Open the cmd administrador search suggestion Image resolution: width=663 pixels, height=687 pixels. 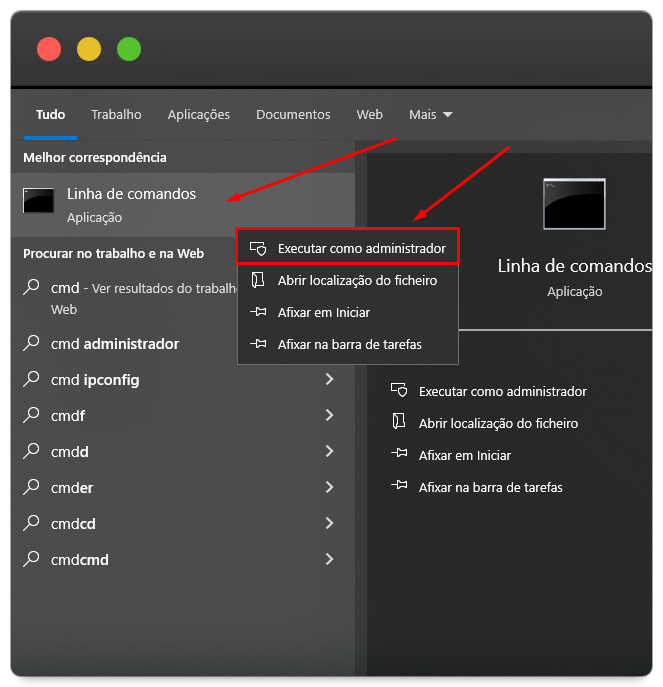[115, 344]
